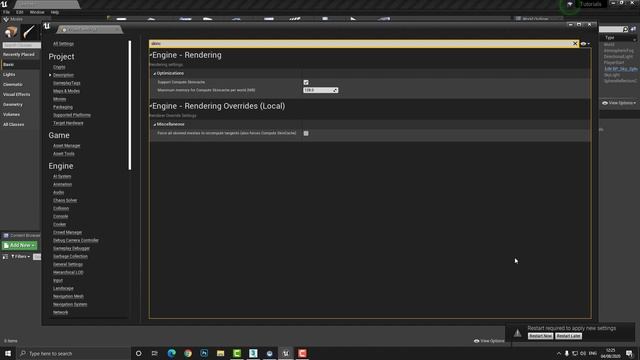Open Steam from taskbar

tap(269, 353)
